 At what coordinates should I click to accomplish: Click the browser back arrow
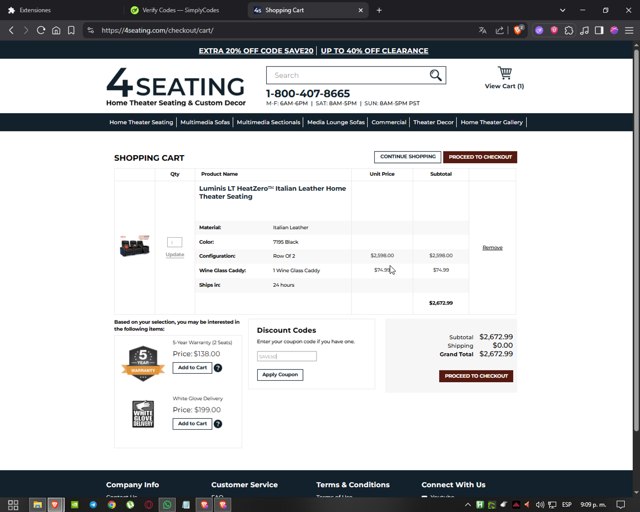click(11, 30)
